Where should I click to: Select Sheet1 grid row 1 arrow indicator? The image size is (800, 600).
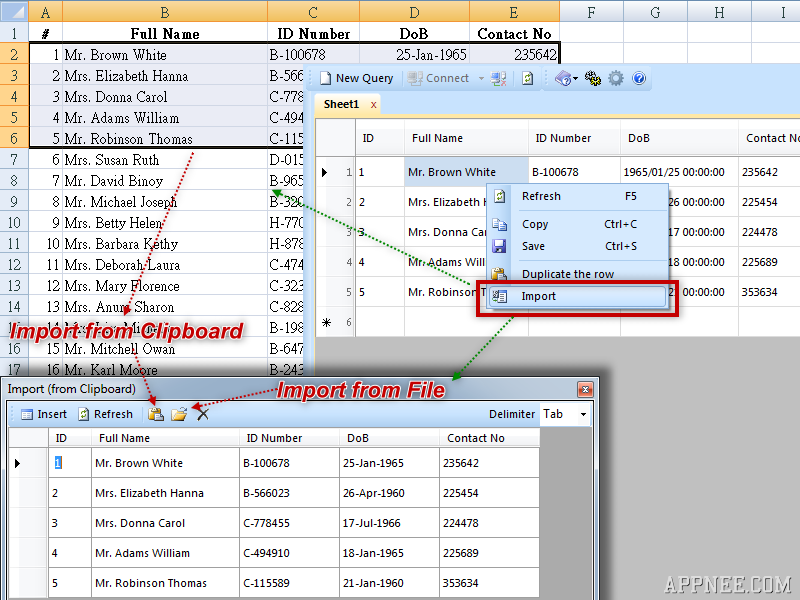pos(335,172)
